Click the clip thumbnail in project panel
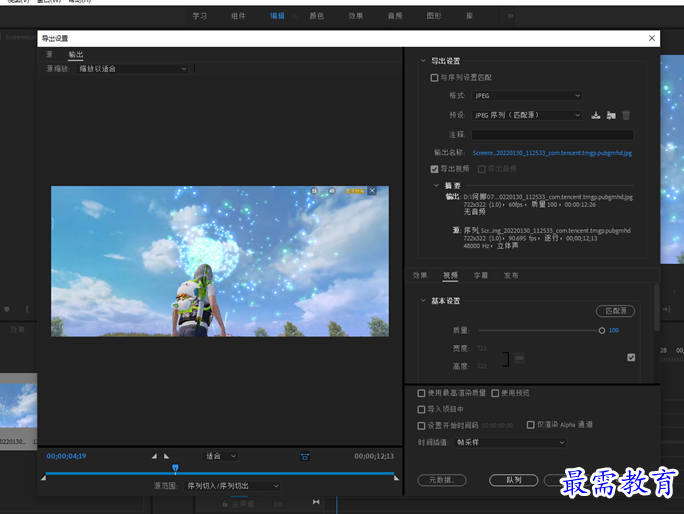 (x=19, y=405)
